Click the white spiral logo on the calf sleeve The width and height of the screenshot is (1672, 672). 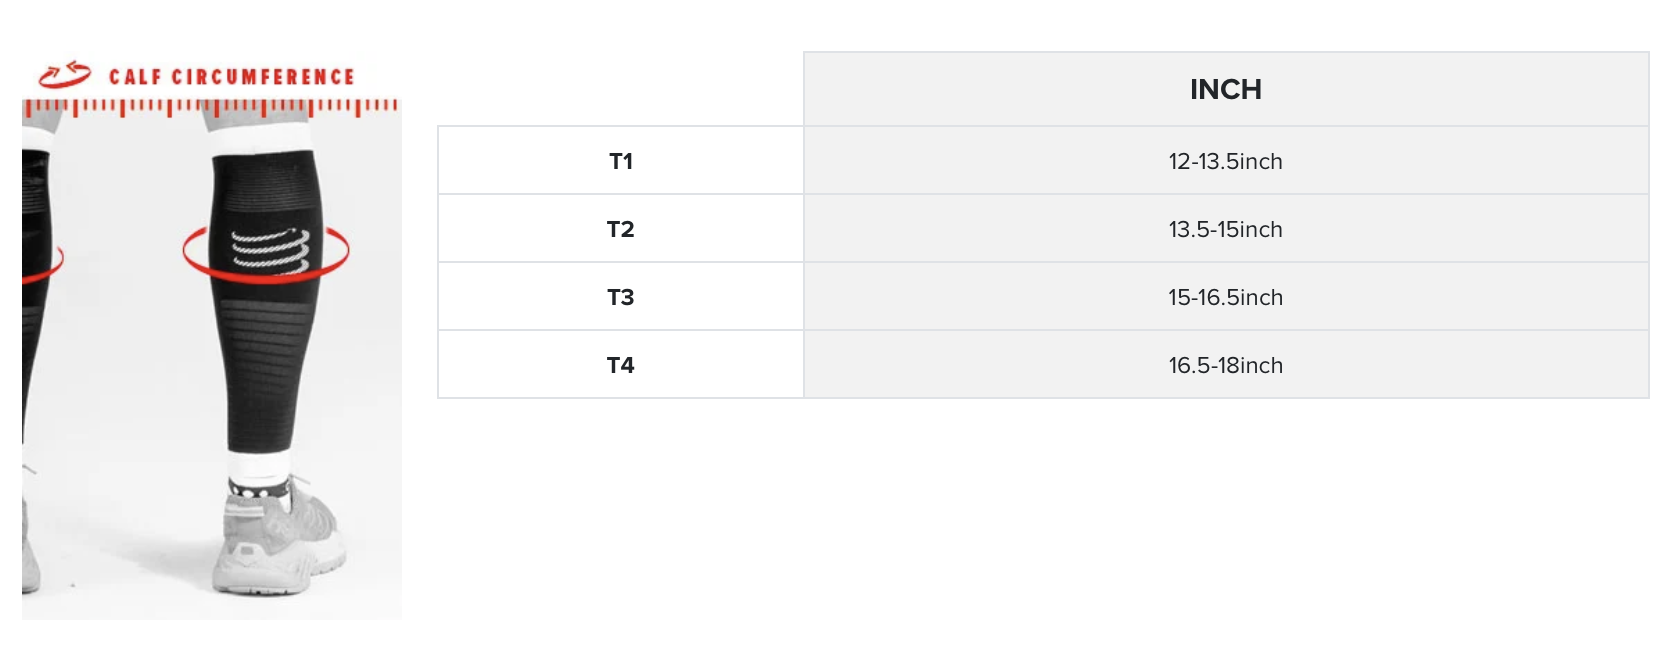270,250
